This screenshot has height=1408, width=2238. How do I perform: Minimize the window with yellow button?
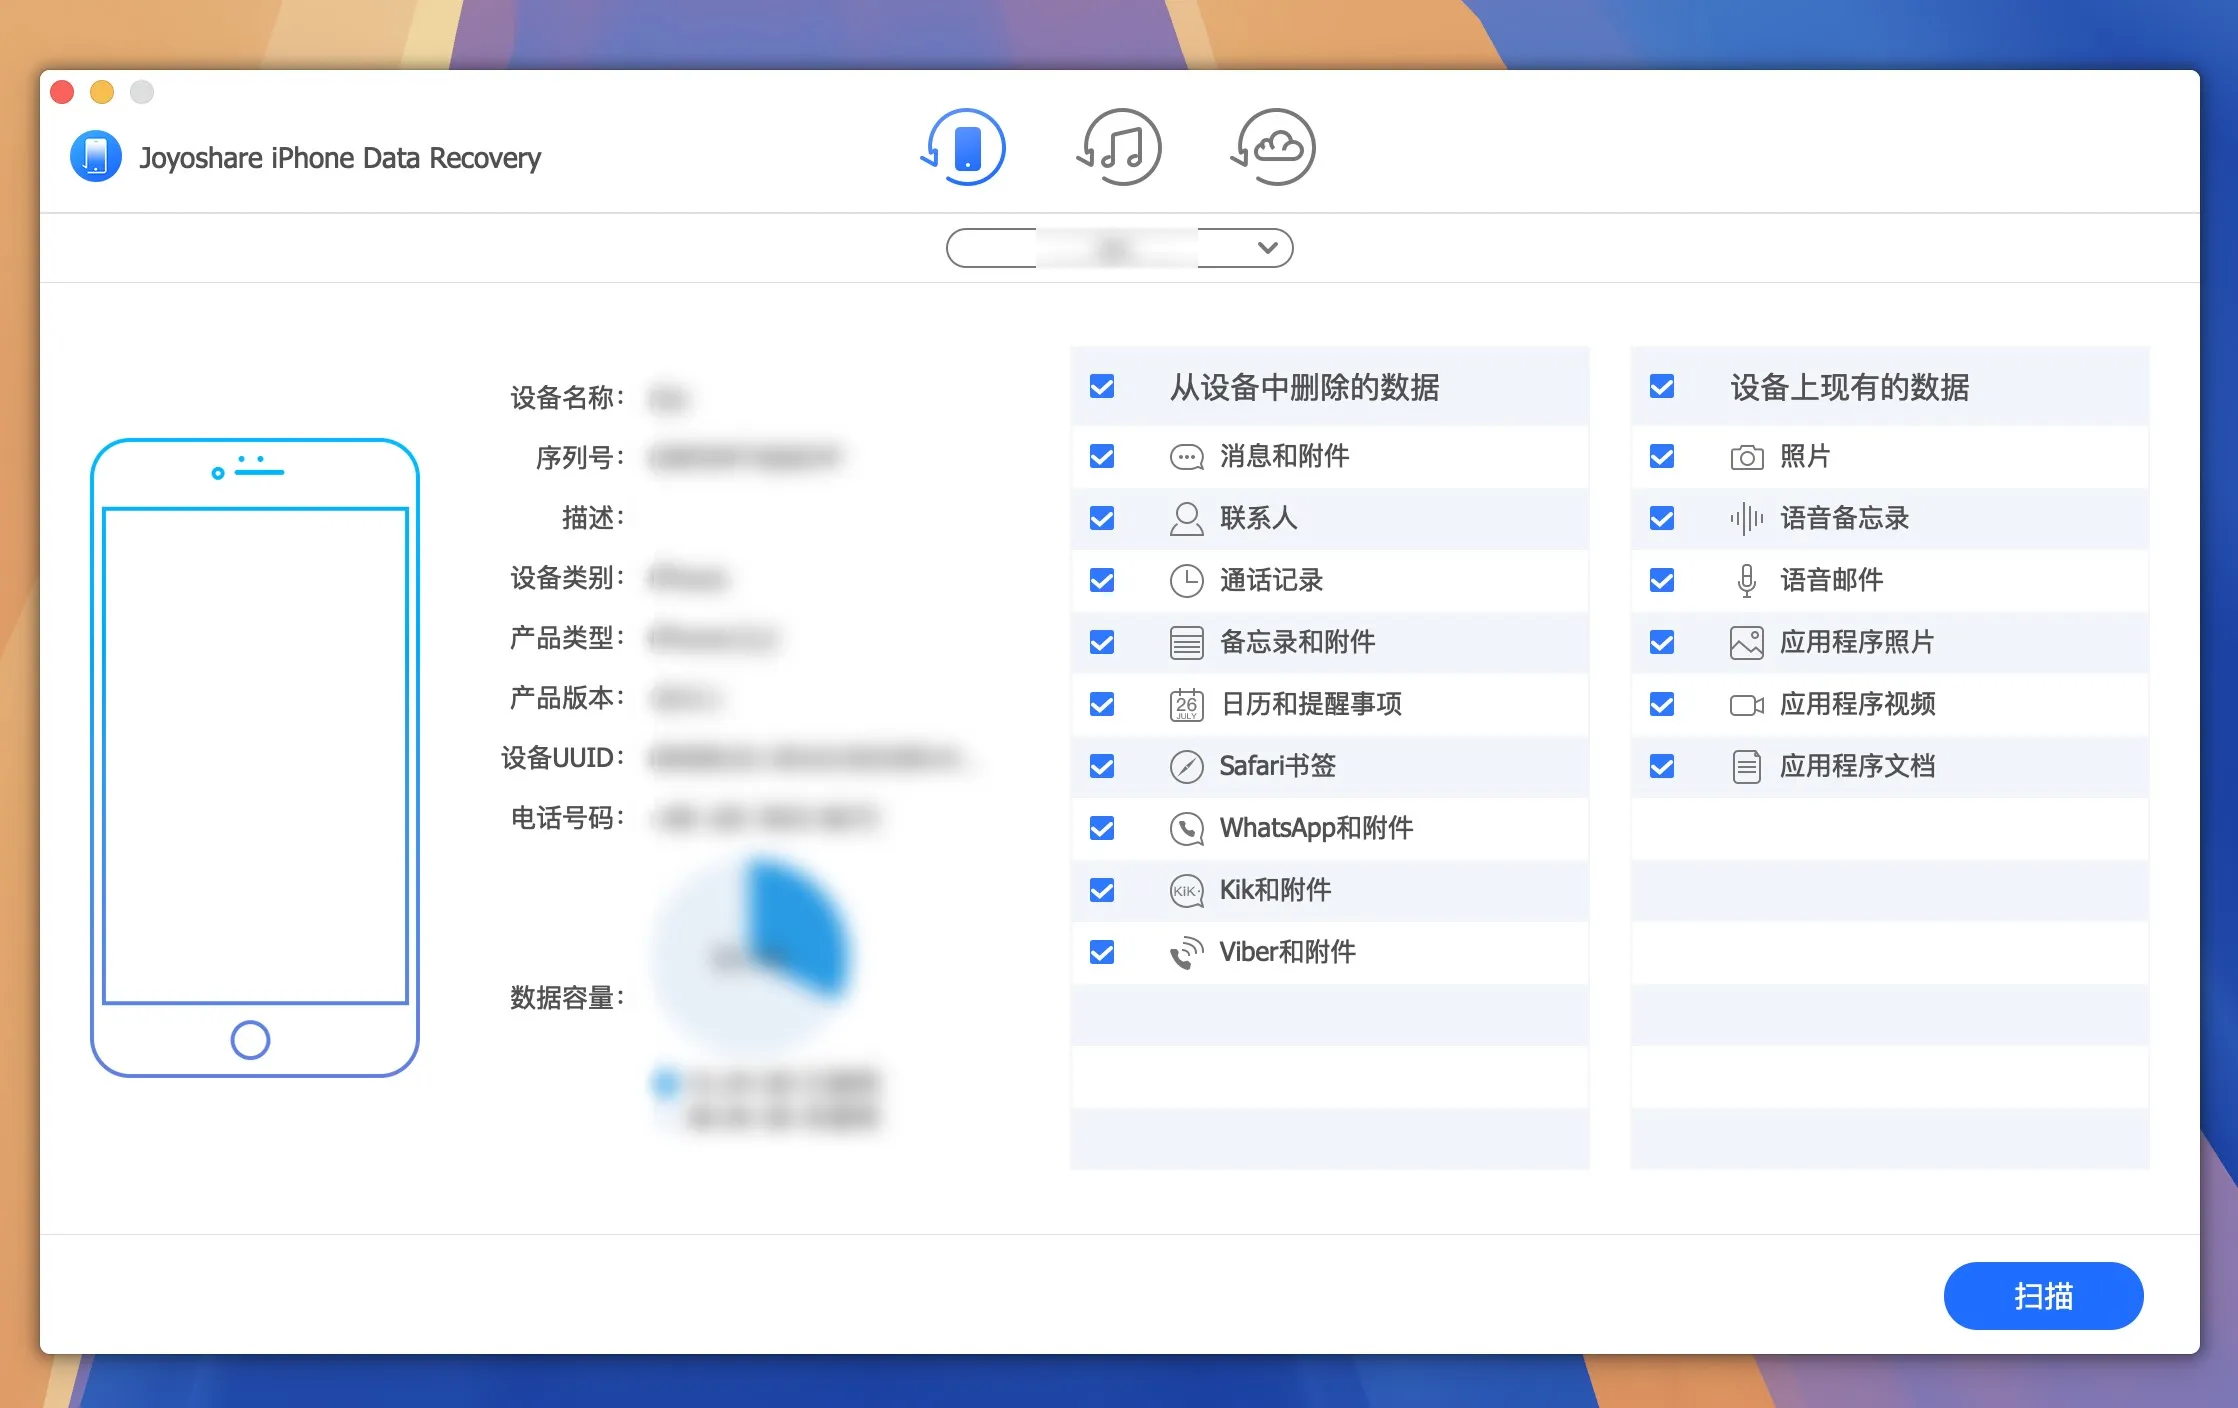pos(102,92)
